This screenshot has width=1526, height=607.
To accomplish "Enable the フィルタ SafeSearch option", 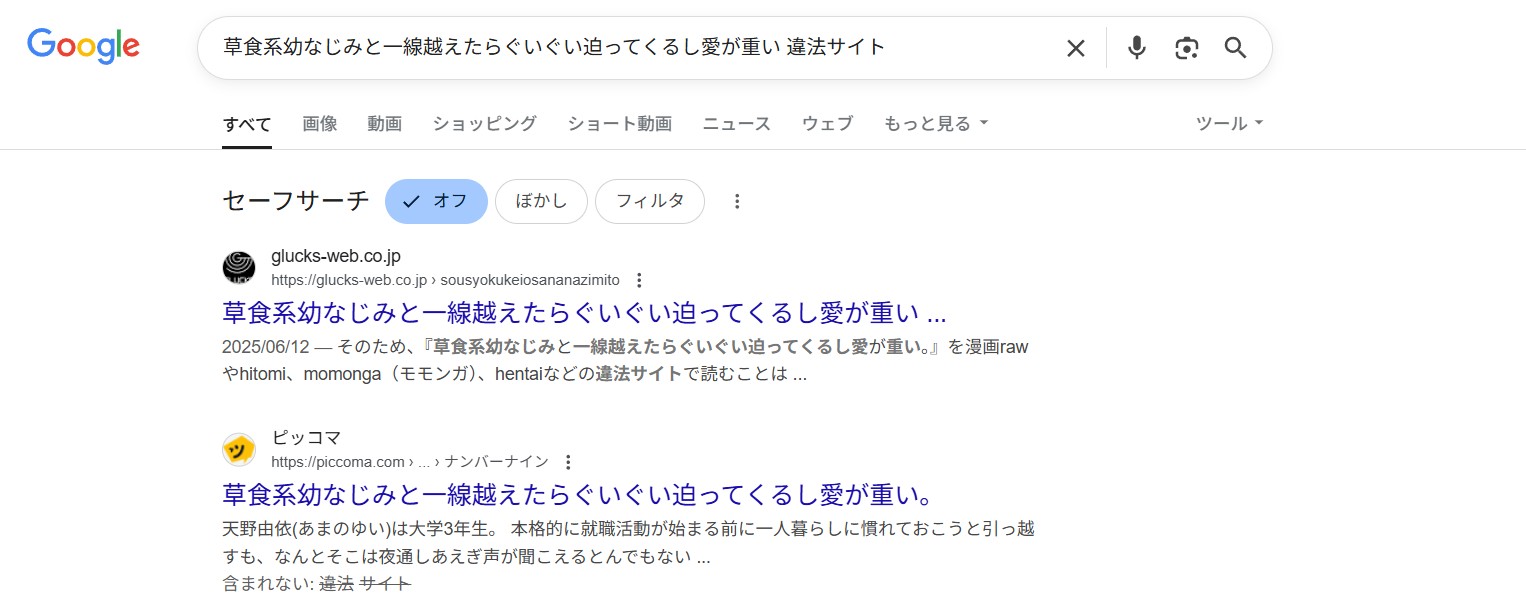I will 650,201.
